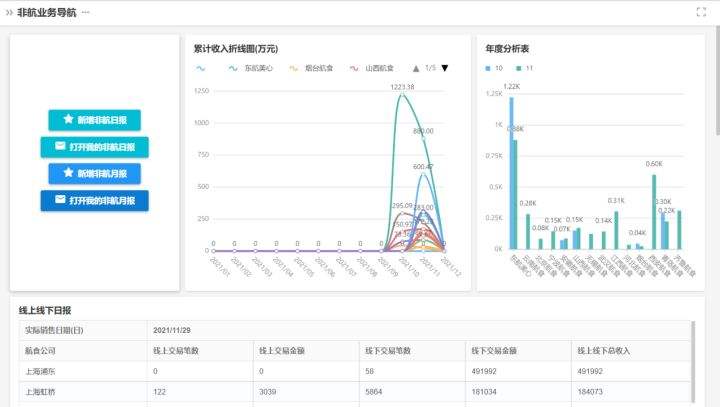Click the star icon on 新增非航月报
This screenshot has width=720, height=407.
tap(68, 173)
